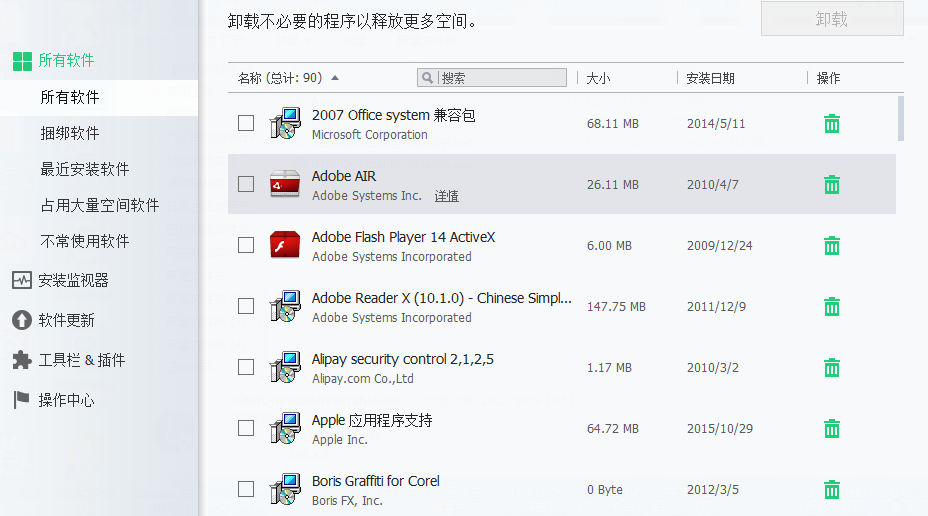Click the Adobe Reader X program icon
The height and width of the screenshot is (516, 928).
pos(285,306)
